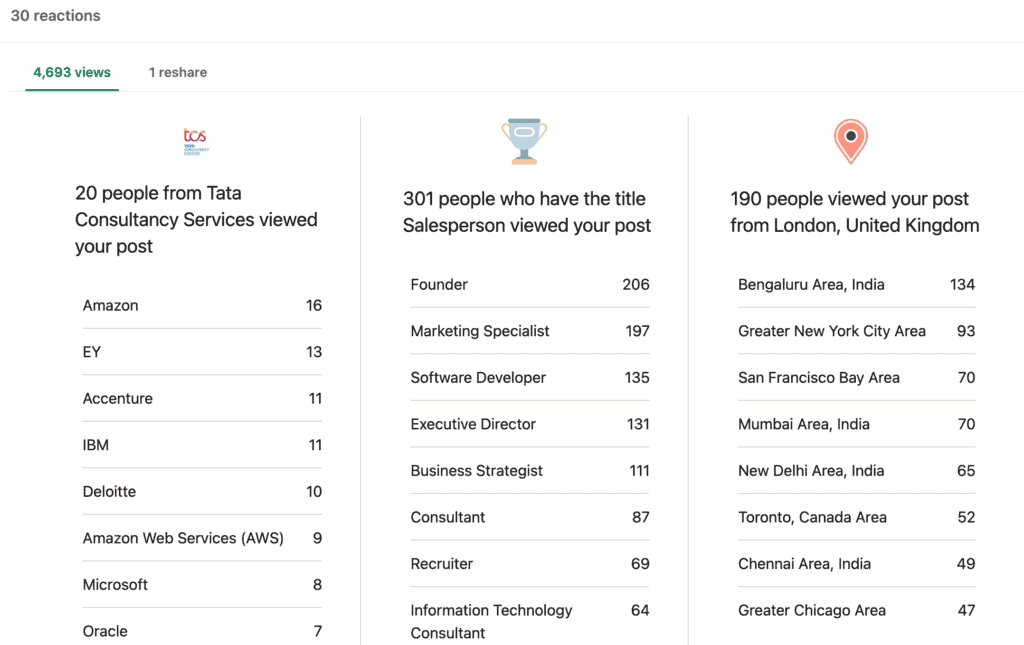Select the EY company row
Viewport: 1024px width, 645px height.
tap(202, 352)
